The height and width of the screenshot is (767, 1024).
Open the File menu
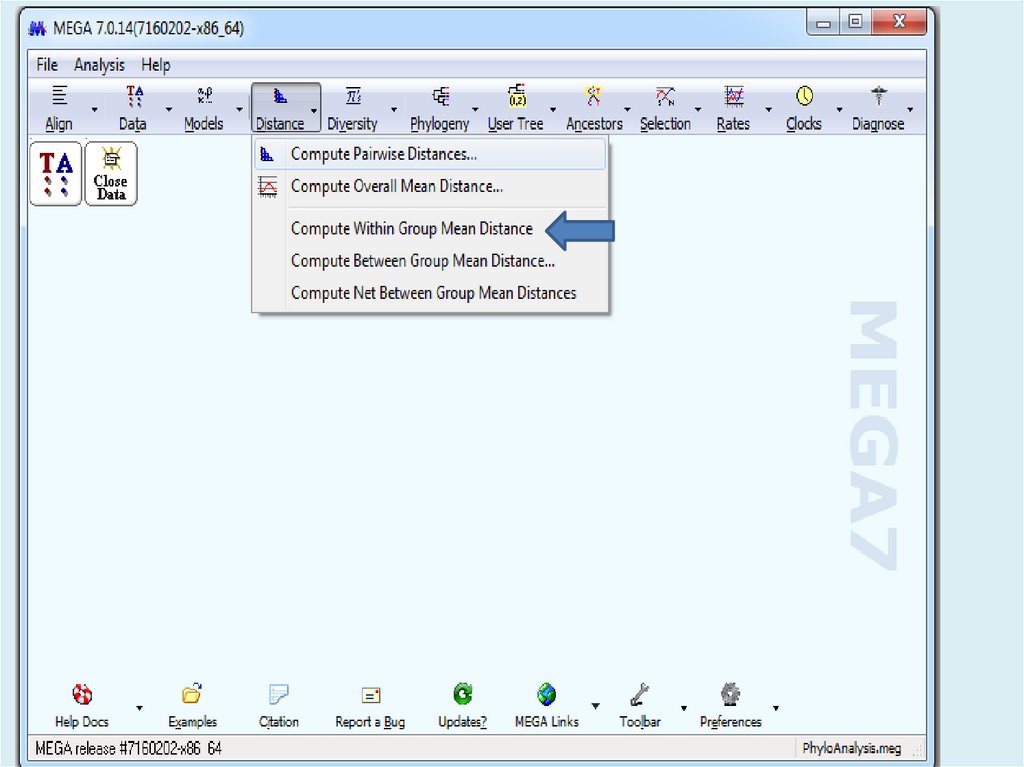(47, 65)
